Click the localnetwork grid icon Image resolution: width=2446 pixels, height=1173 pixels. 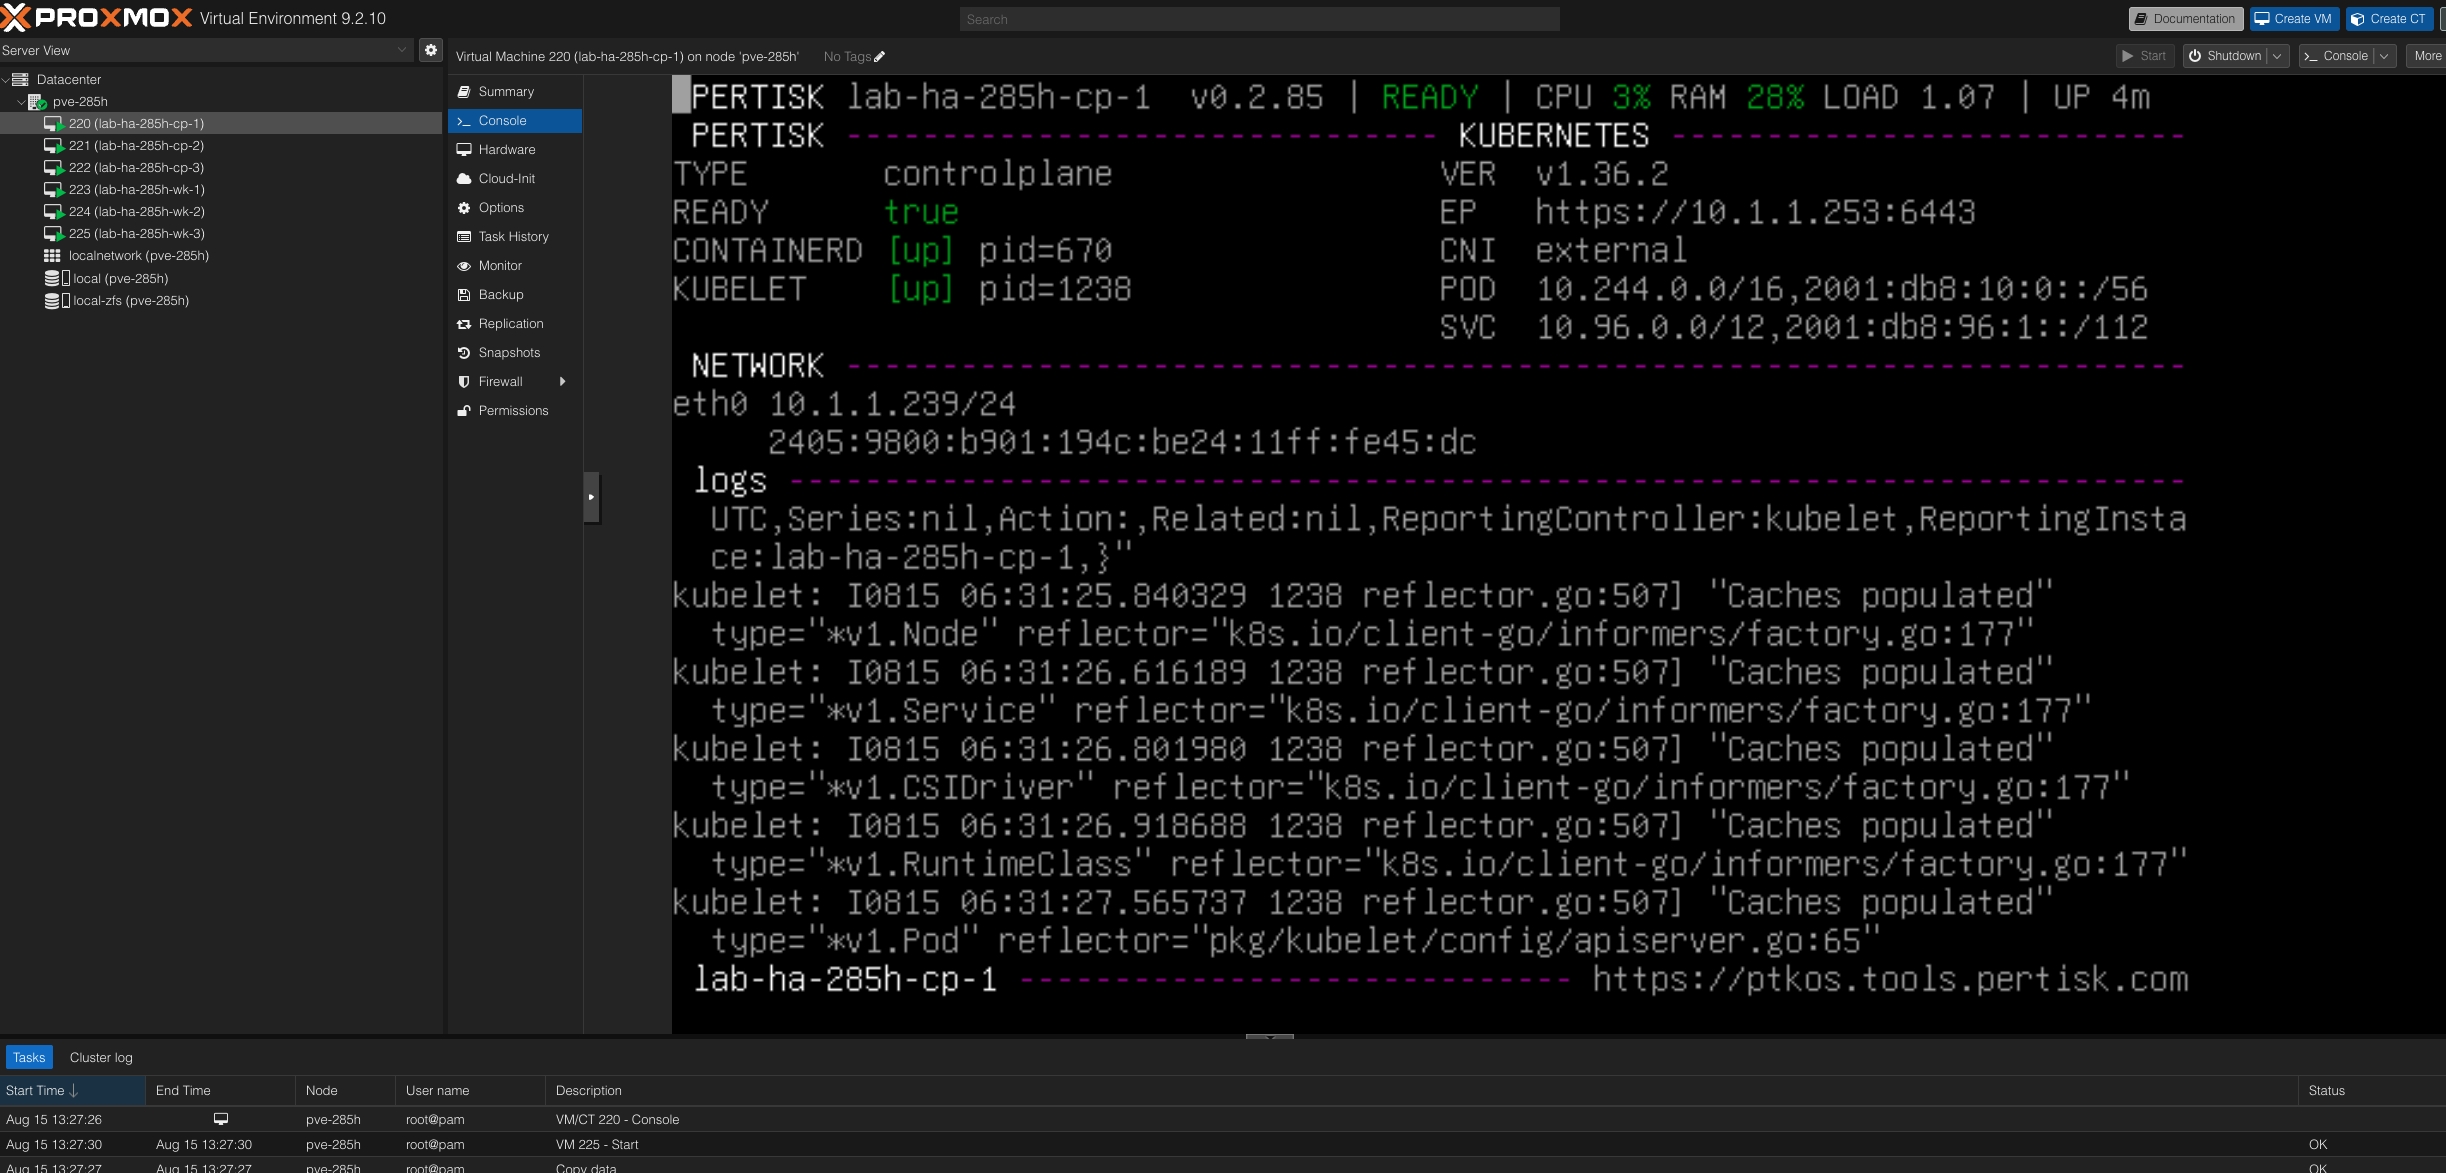(x=52, y=256)
